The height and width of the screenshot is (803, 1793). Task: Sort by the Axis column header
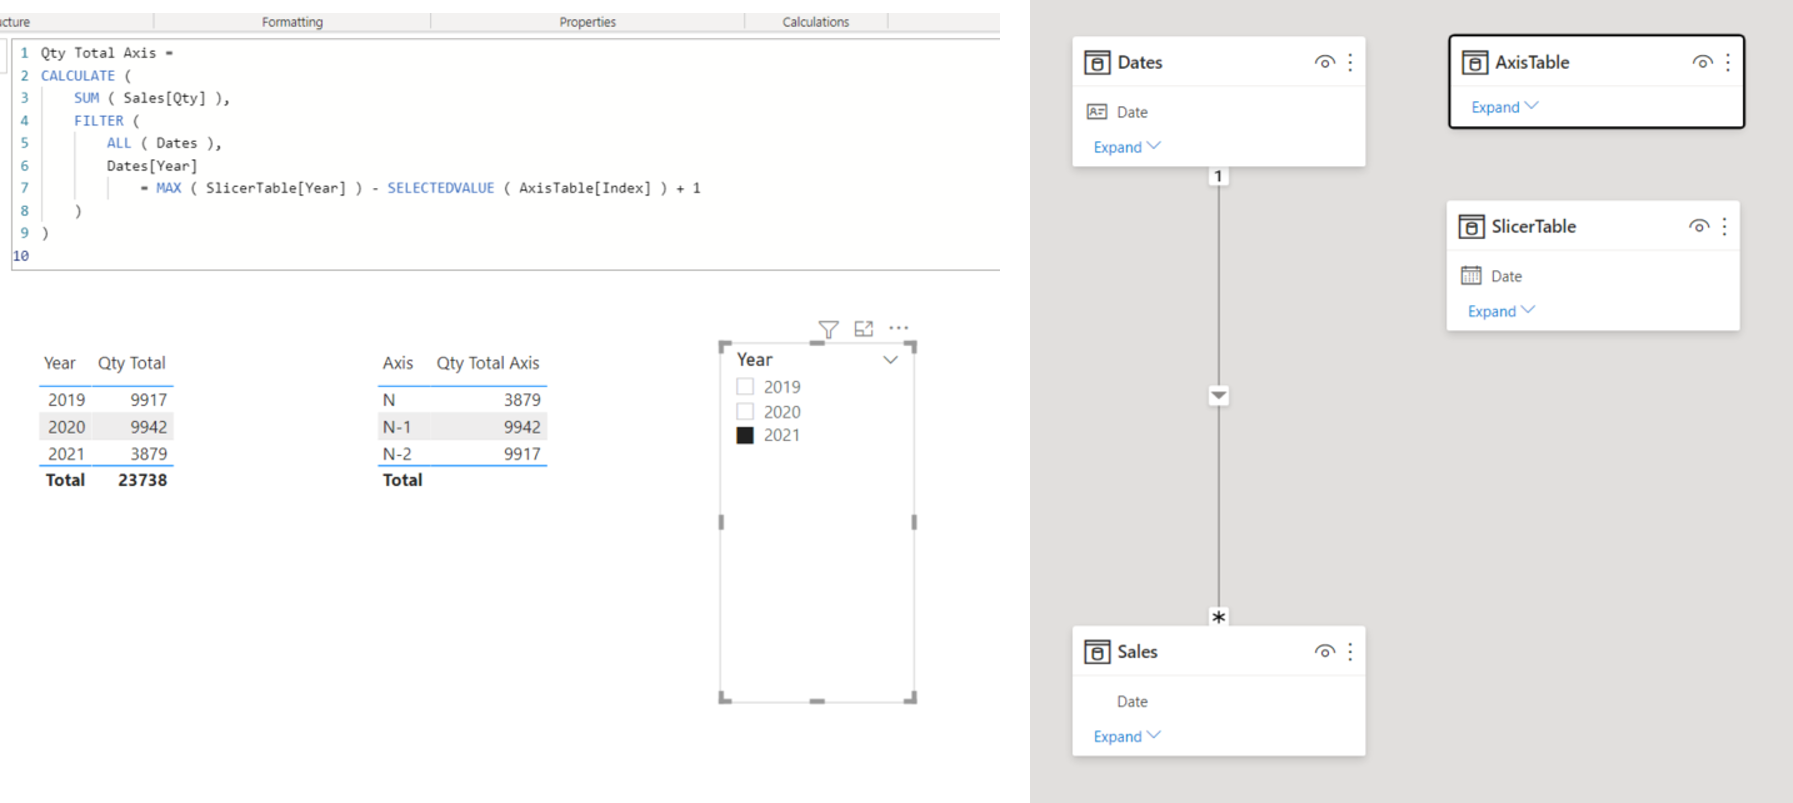tap(398, 363)
